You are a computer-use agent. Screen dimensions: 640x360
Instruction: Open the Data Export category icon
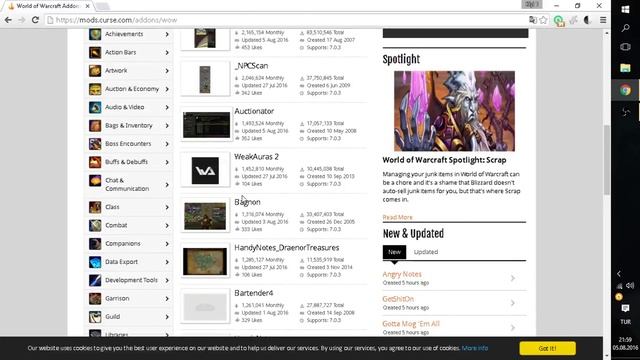95,262
